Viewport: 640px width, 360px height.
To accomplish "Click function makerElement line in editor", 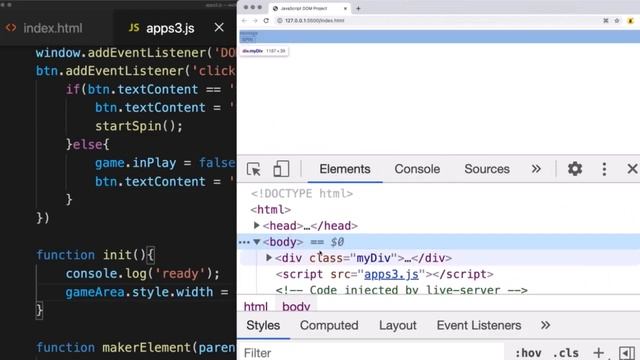I will (x=136, y=347).
